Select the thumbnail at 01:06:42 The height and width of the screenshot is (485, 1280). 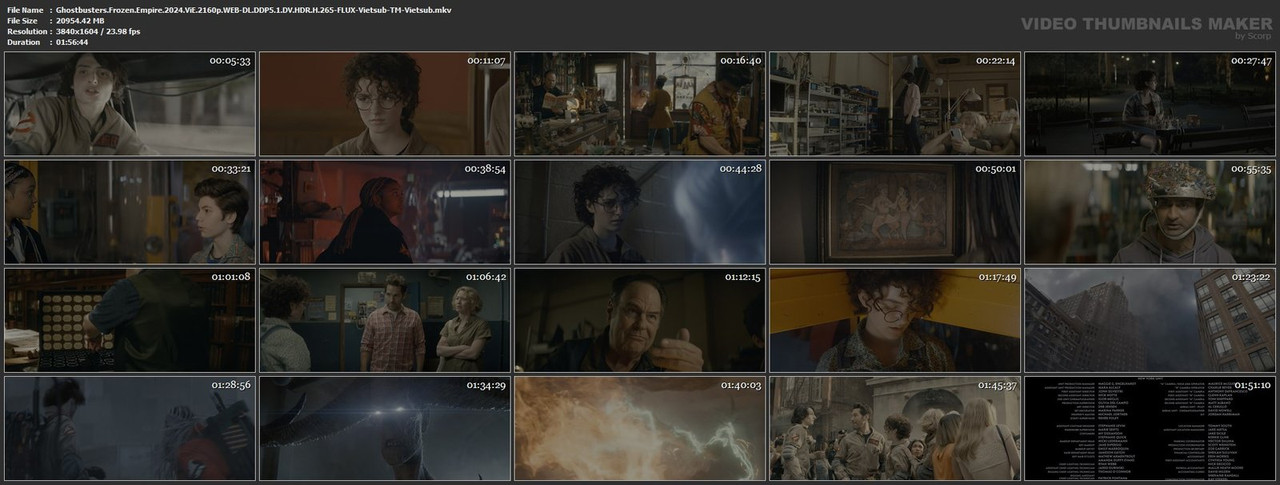click(383, 320)
